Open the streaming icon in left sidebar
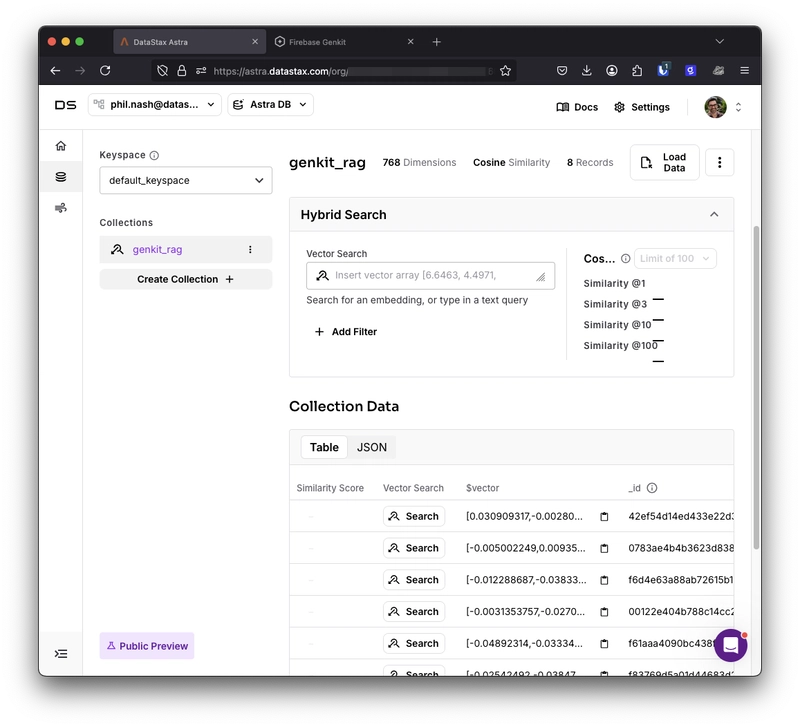 tap(61, 208)
